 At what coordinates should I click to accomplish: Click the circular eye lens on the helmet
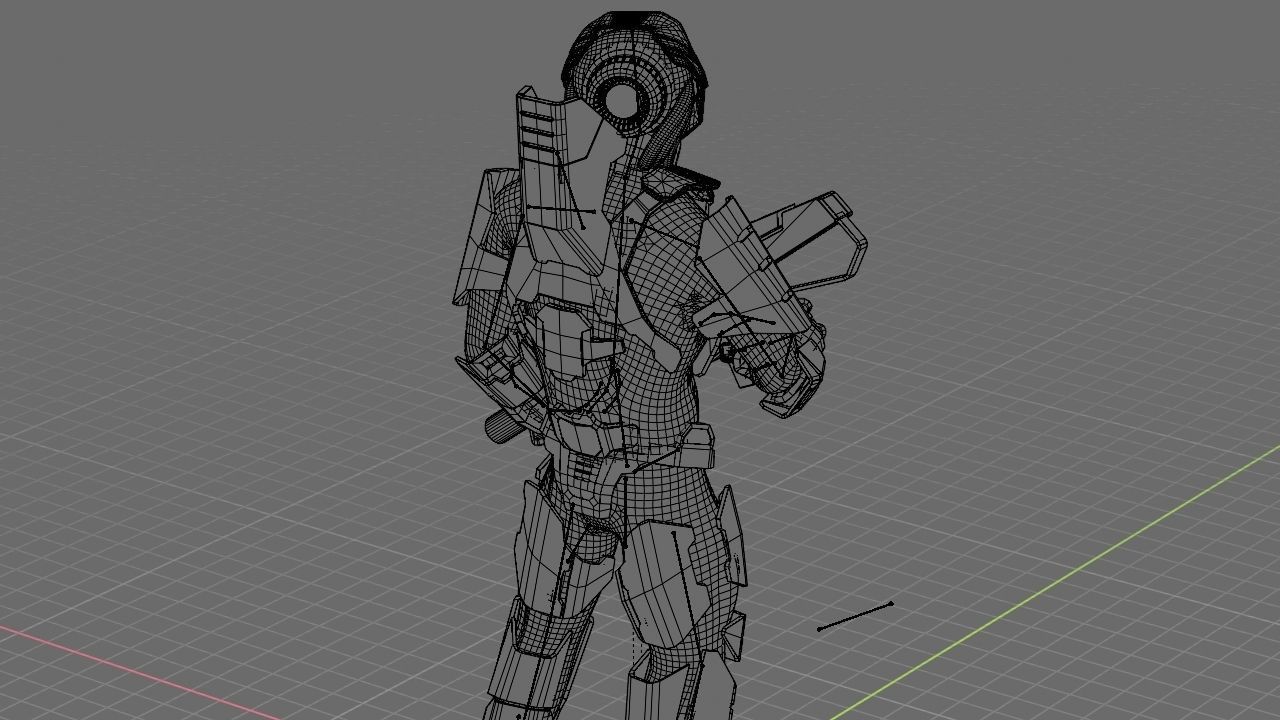tap(622, 100)
